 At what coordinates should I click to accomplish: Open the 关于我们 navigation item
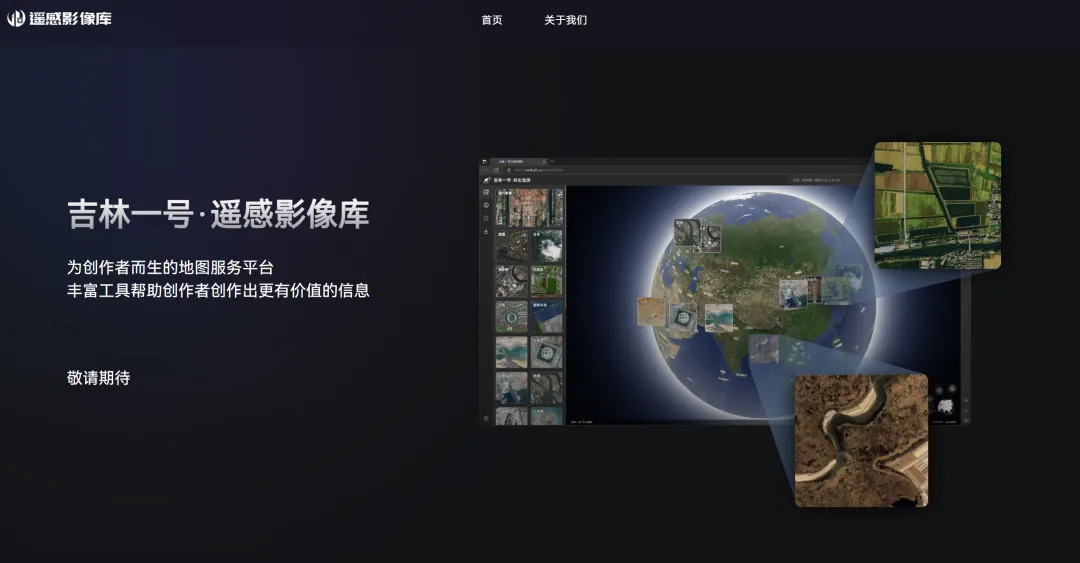[x=565, y=20]
